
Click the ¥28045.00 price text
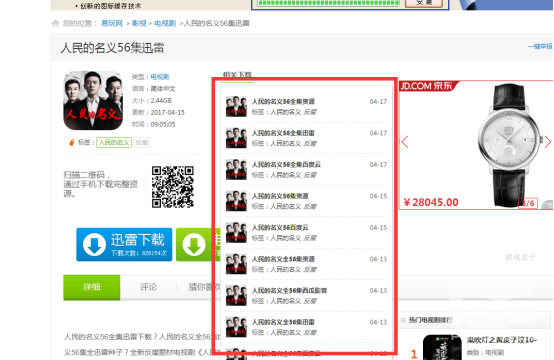tap(431, 202)
